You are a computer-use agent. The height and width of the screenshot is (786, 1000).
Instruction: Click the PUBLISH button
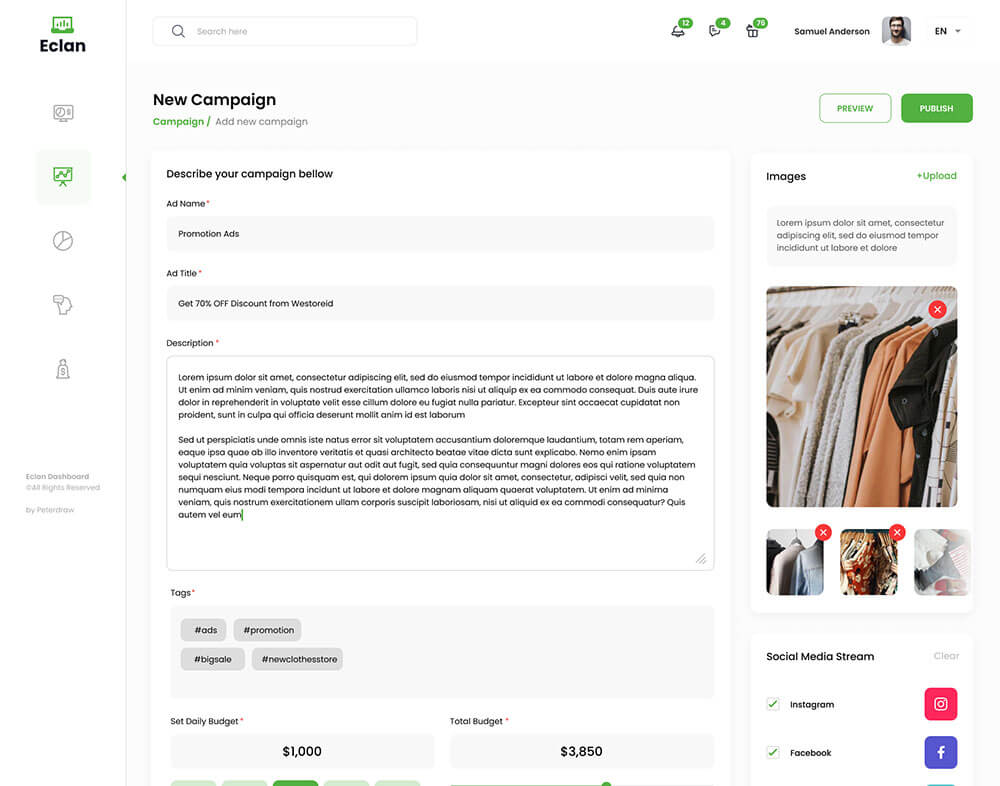tap(936, 108)
